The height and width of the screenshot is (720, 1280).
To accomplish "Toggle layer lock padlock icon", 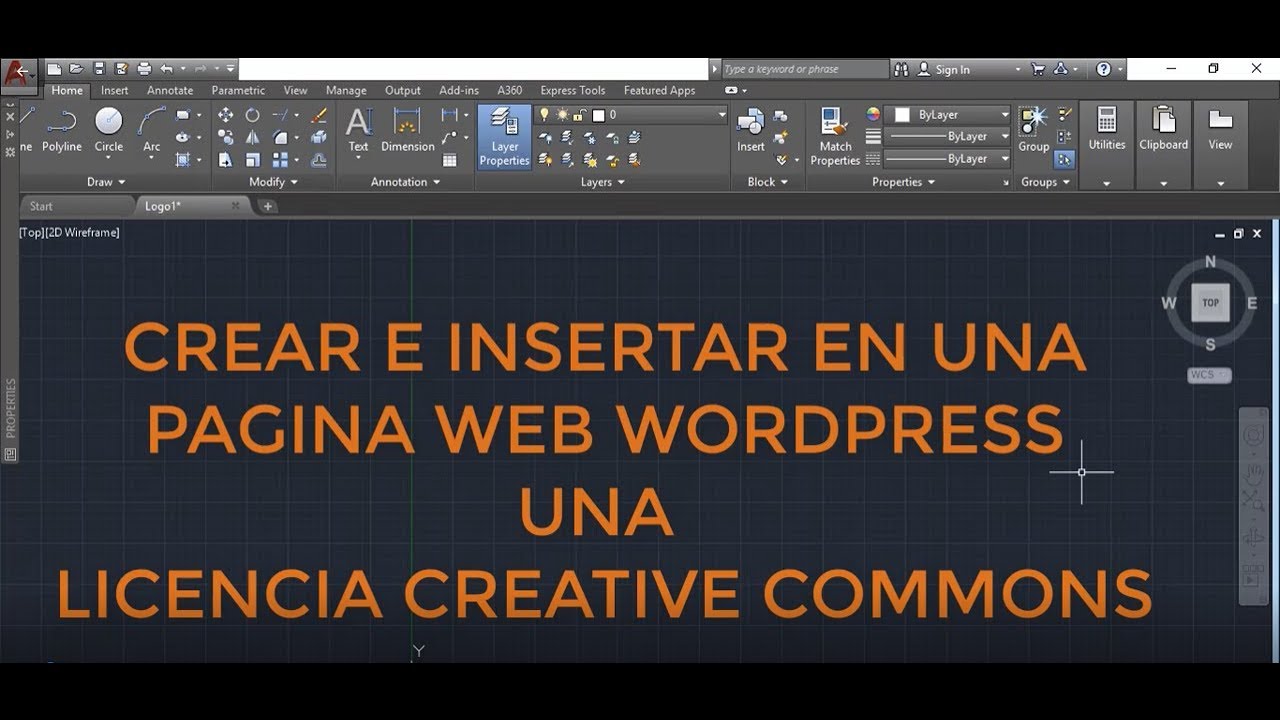I will pos(580,115).
